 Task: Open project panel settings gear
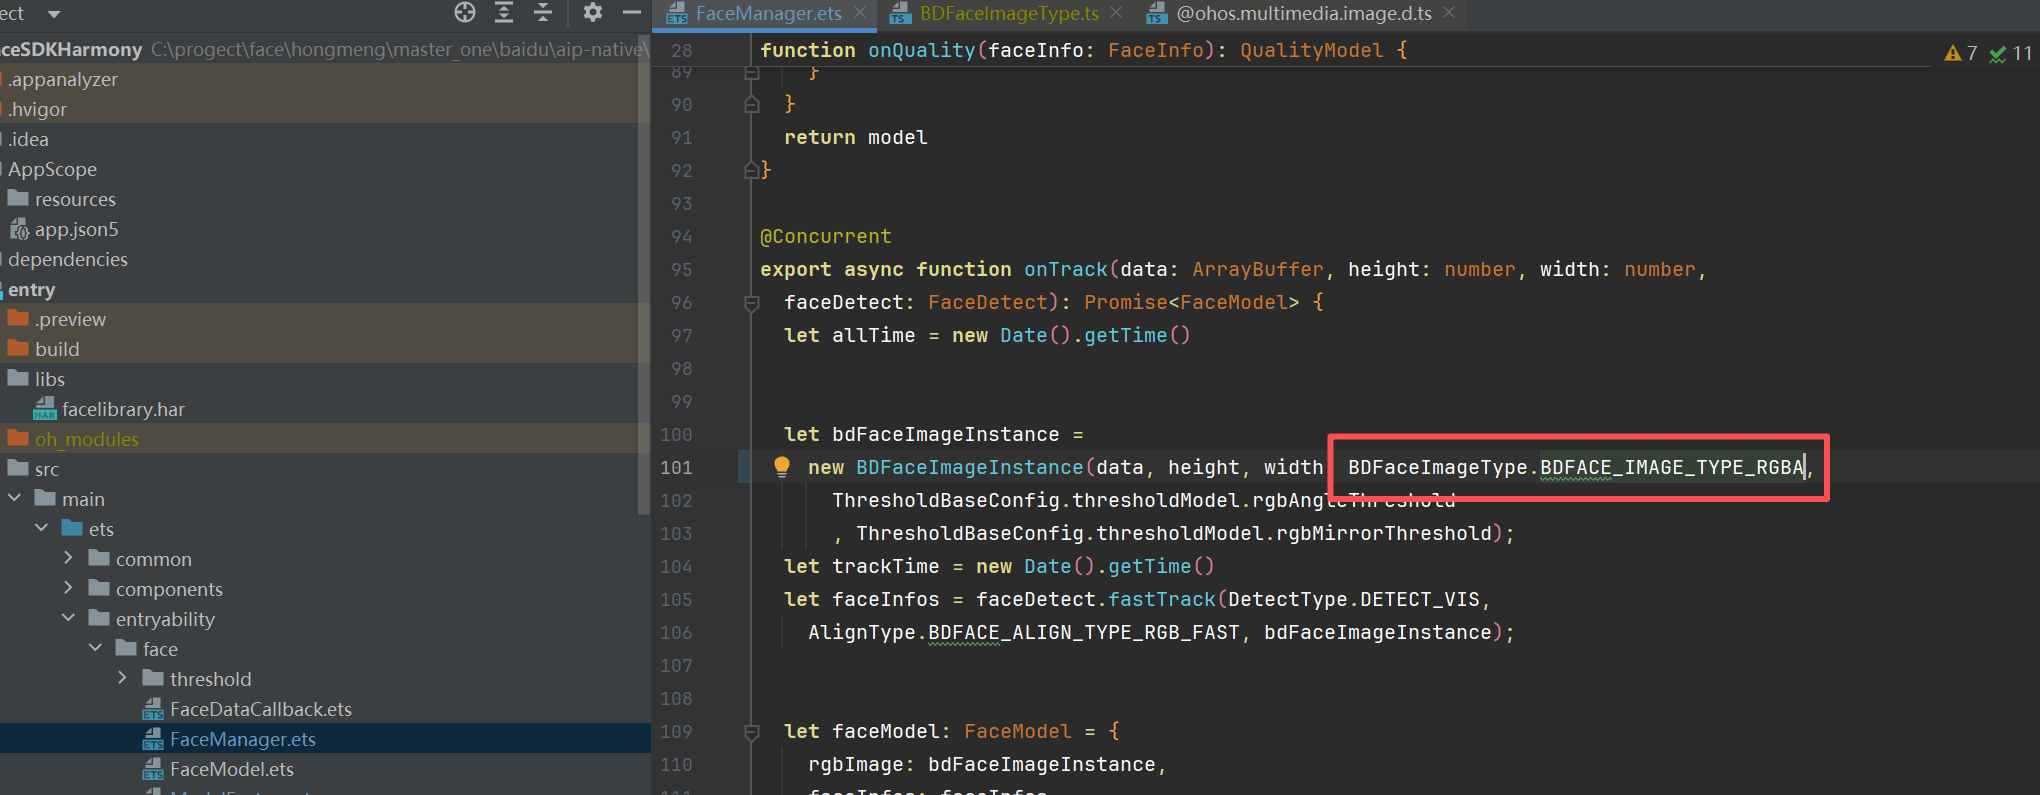coord(593,12)
